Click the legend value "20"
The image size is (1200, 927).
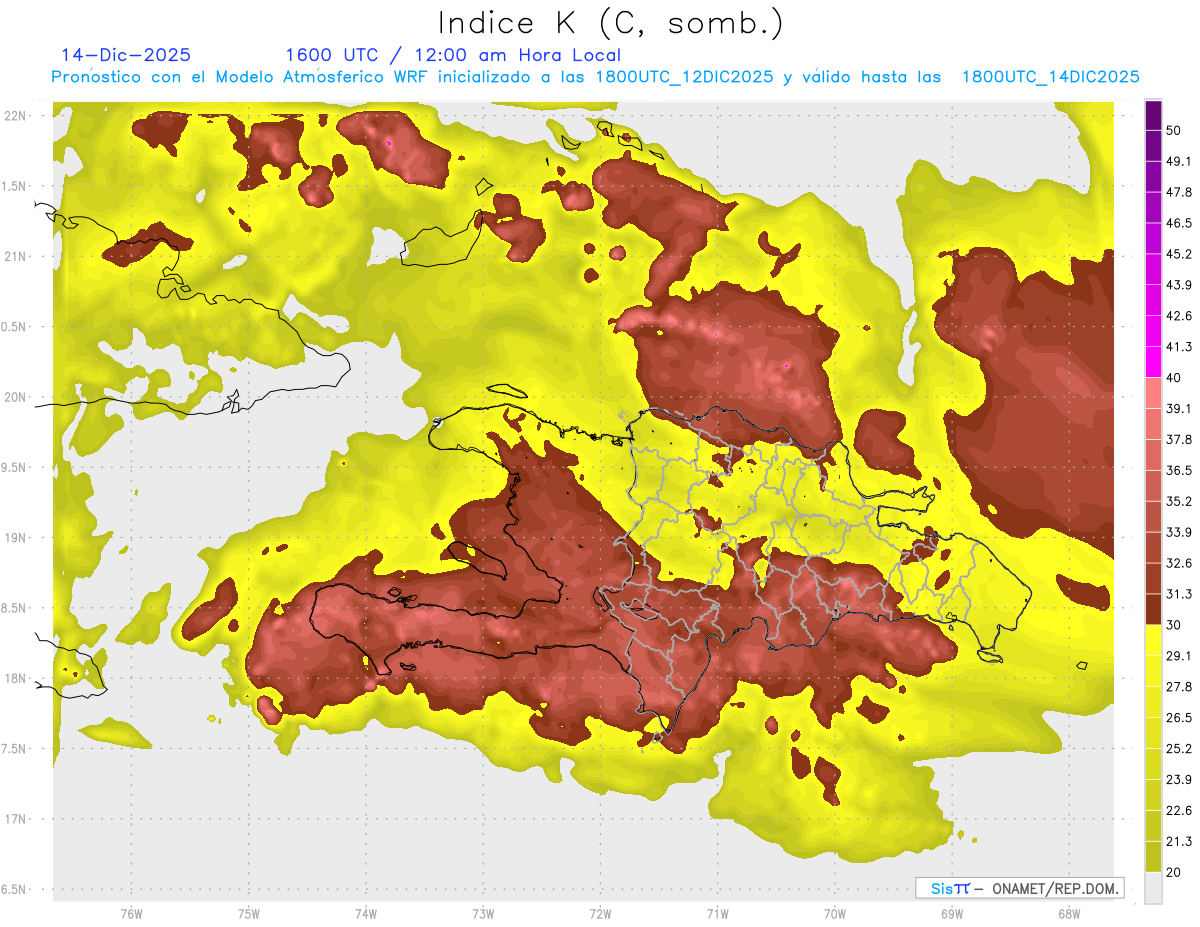click(x=1174, y=872)
